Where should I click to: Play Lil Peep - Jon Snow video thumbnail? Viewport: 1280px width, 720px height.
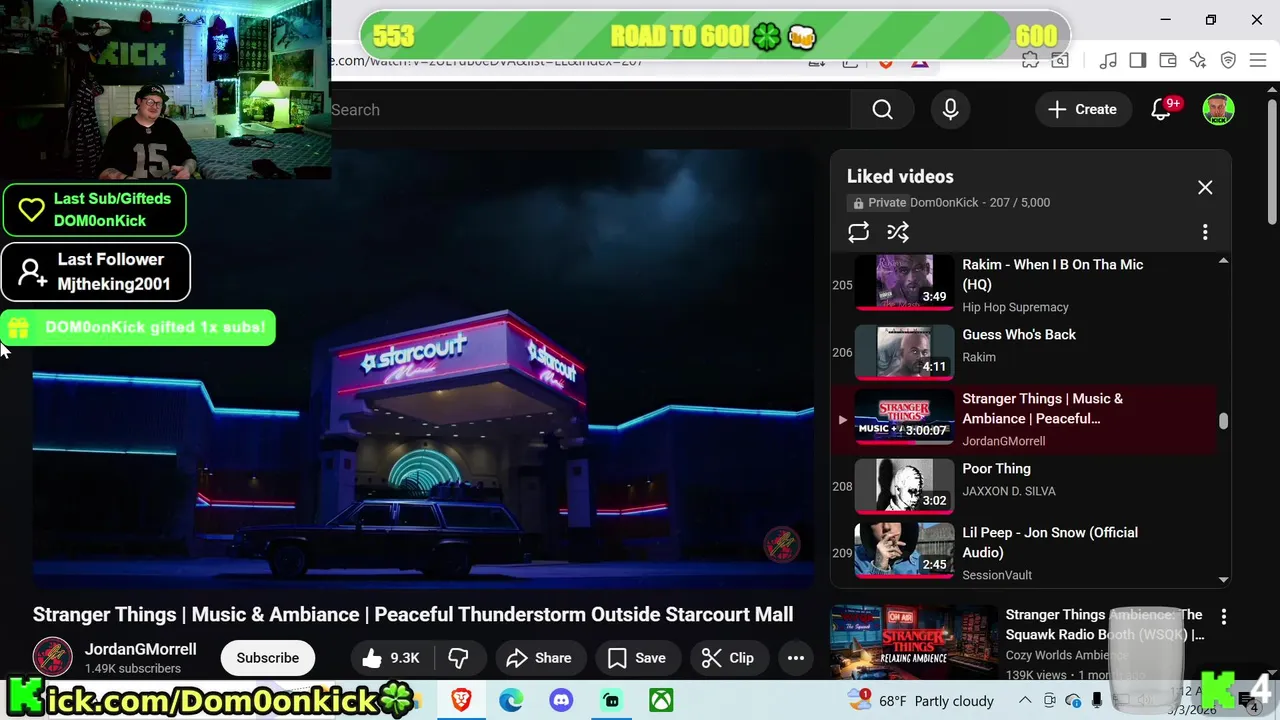coord(905,550)
